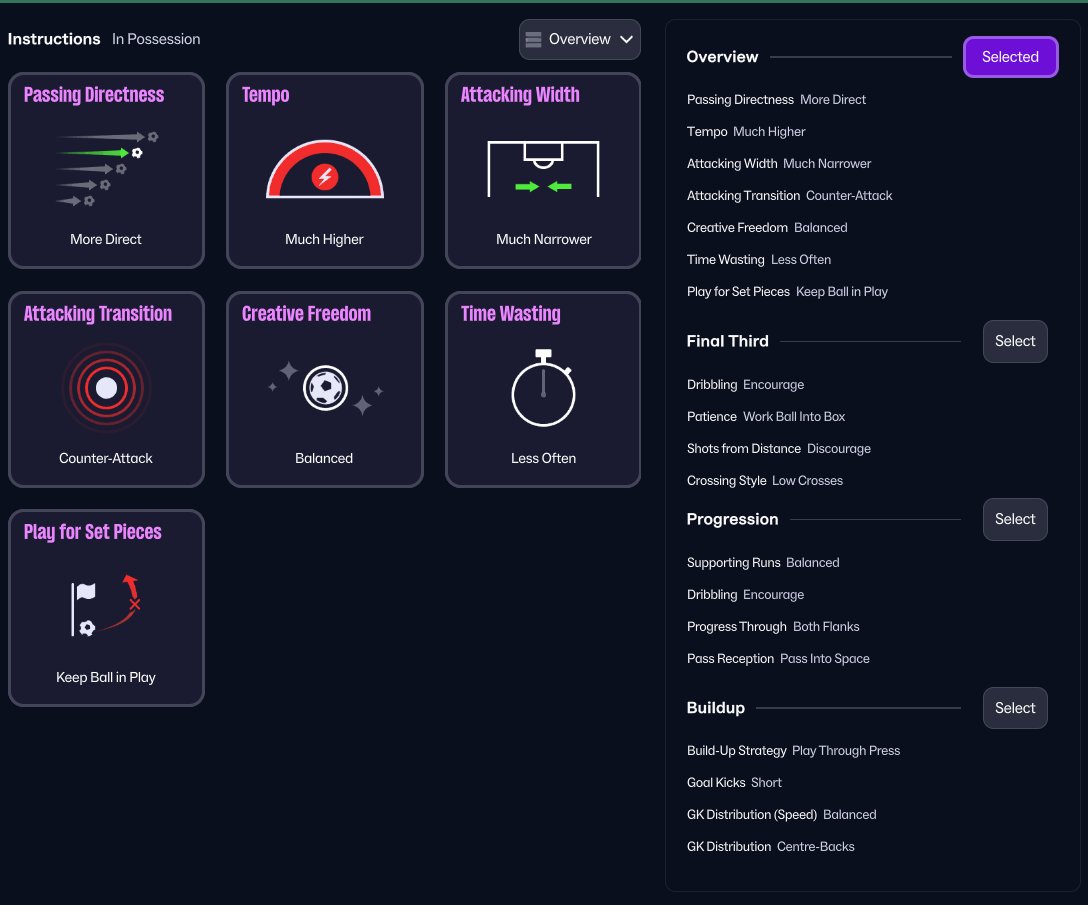Click the Final Third section heading
Viewport: 1088px width, 905px height.
click(727, 341)
